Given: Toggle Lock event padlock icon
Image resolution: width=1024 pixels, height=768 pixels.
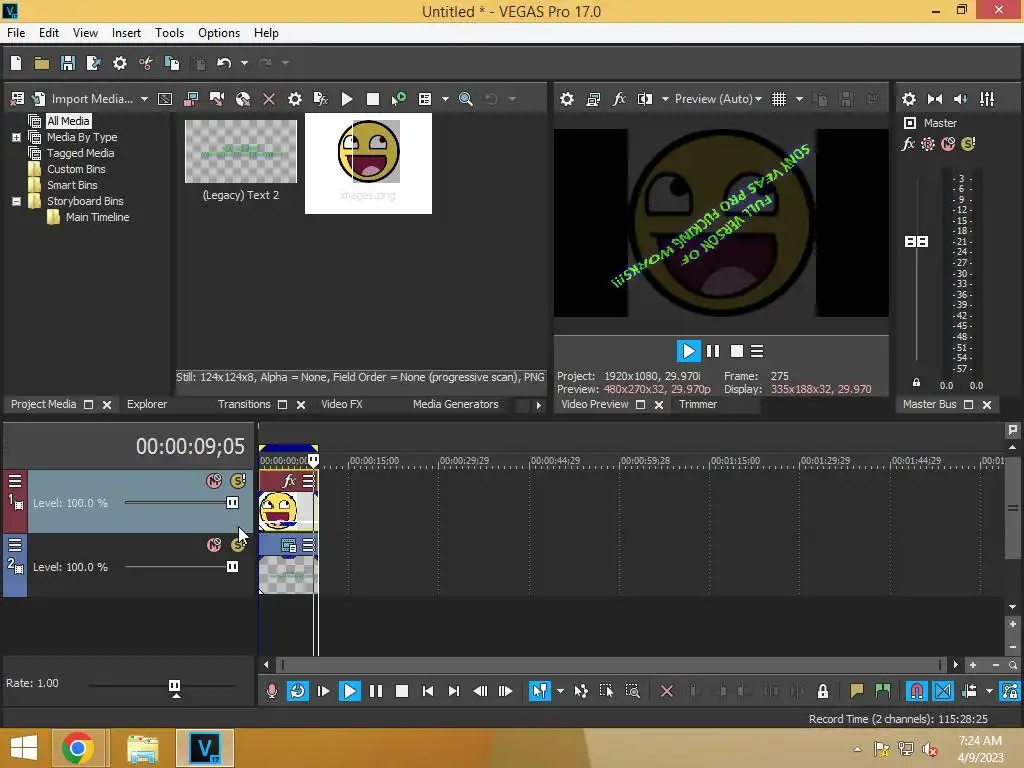Looking at the screenshot, I should point(823,691).
